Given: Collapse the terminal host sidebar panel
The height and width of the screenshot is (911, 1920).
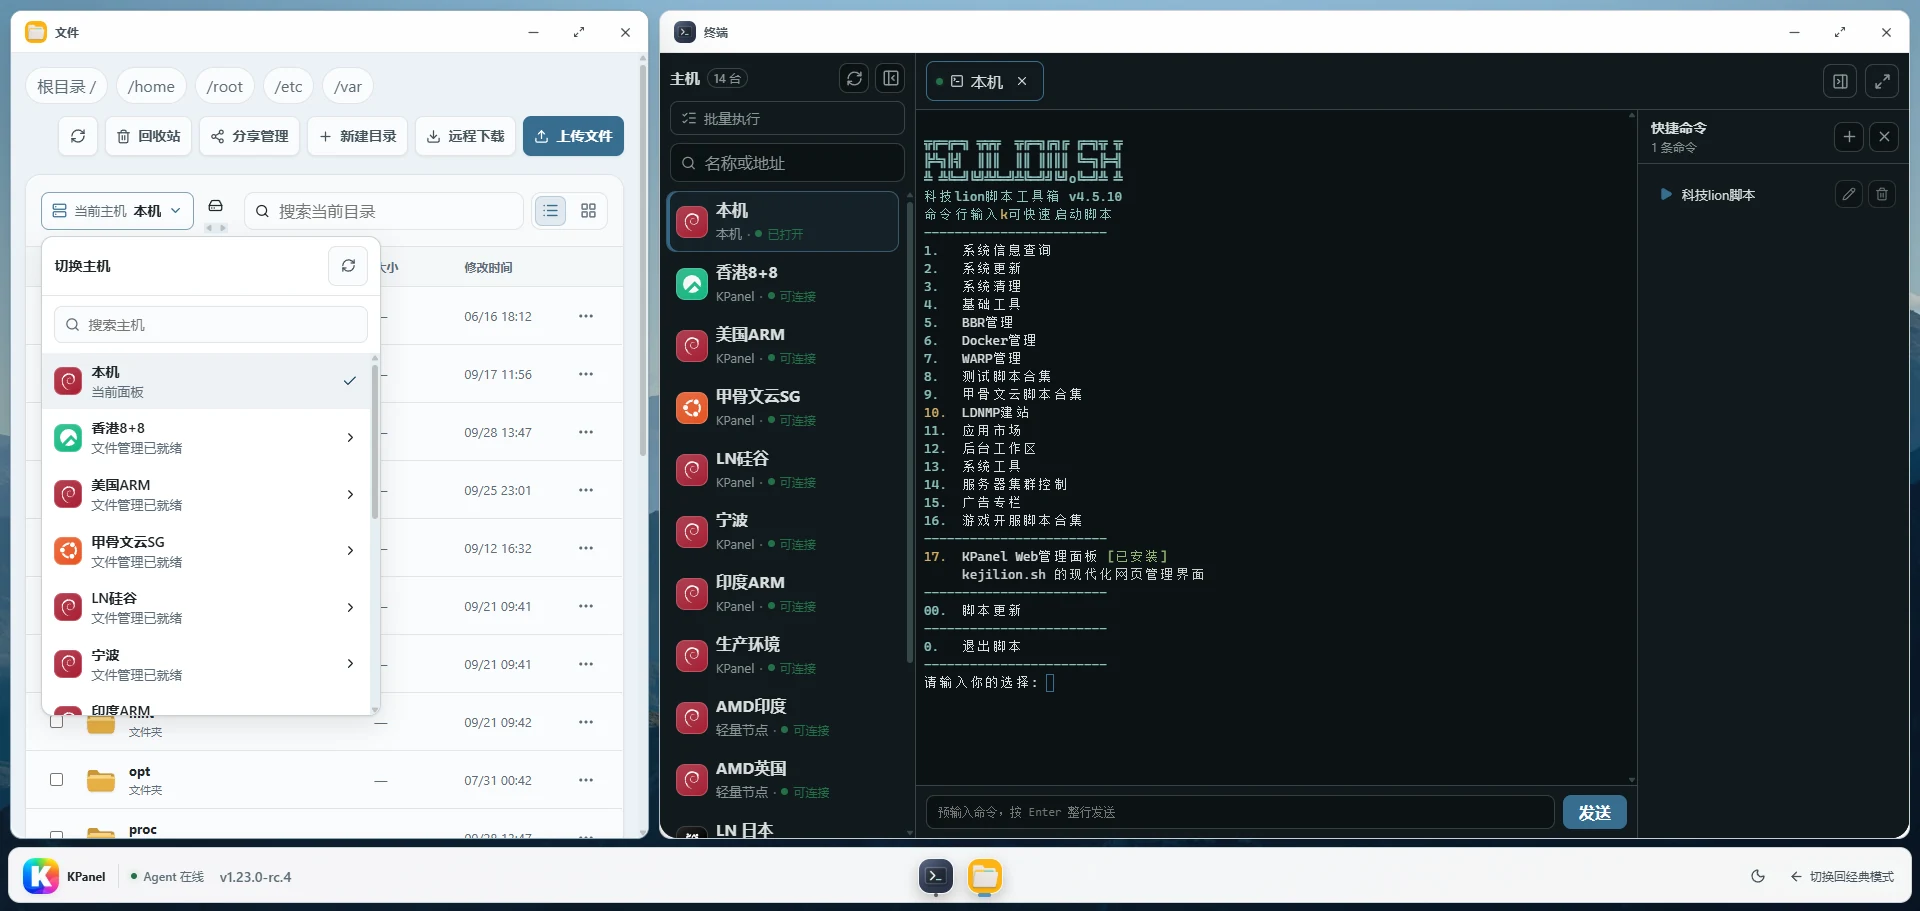Looking at the screenshot, I should click(891, 79).
